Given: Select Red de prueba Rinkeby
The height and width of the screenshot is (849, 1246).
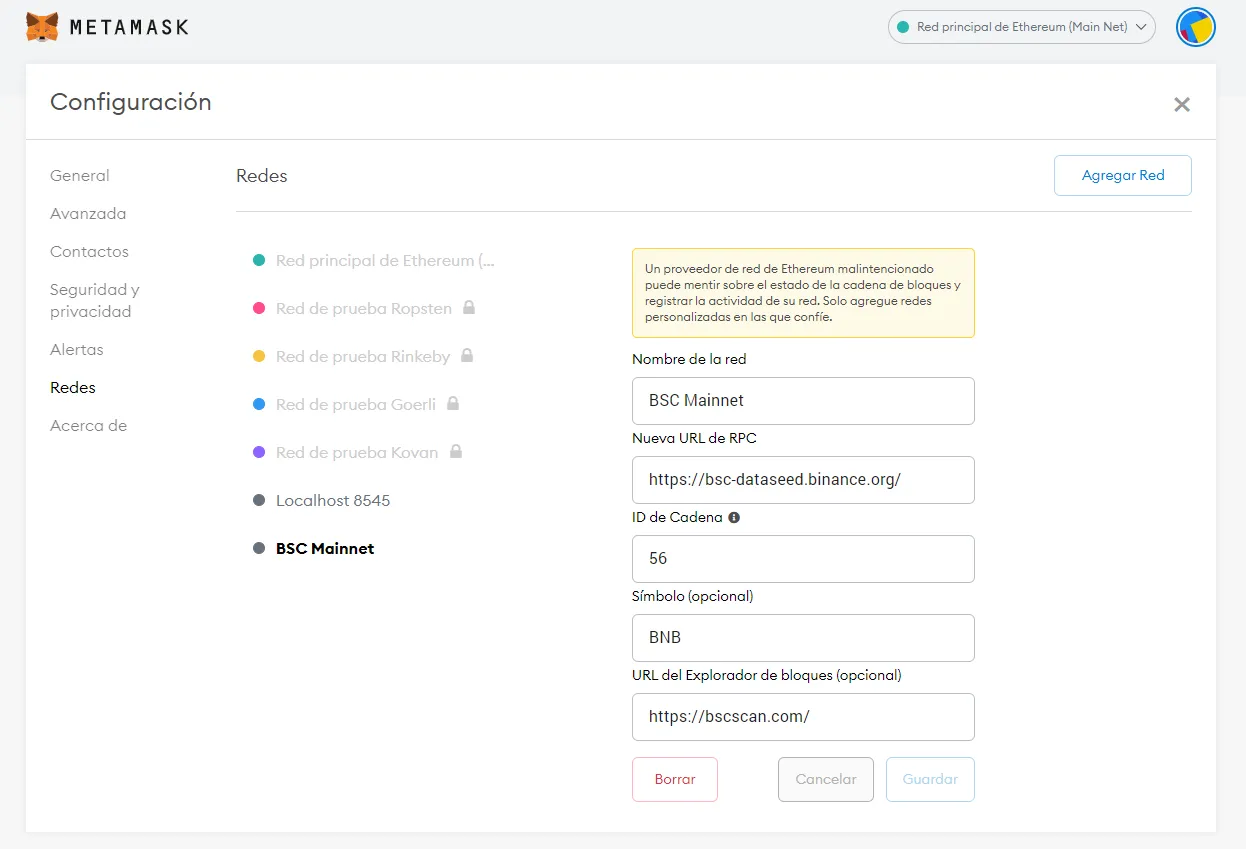Looking at the screenshot, I should point(363,356).
